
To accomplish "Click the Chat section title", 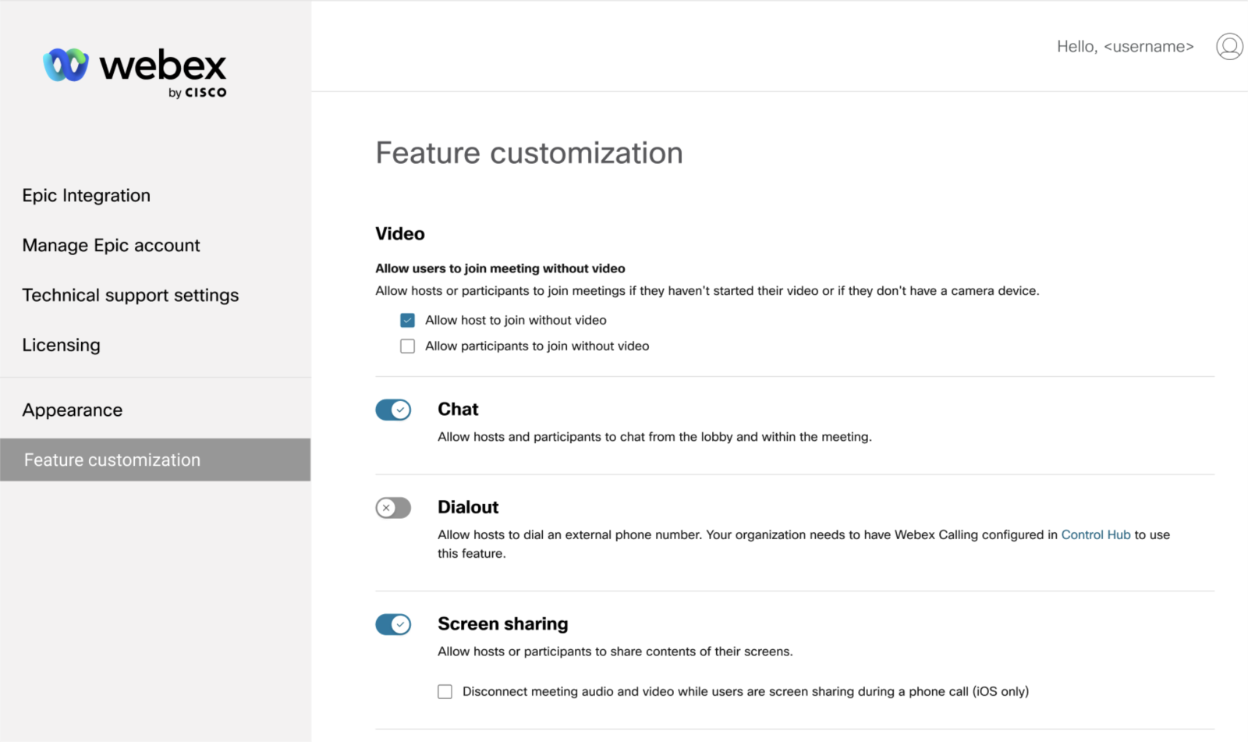I will pos(458,409).
